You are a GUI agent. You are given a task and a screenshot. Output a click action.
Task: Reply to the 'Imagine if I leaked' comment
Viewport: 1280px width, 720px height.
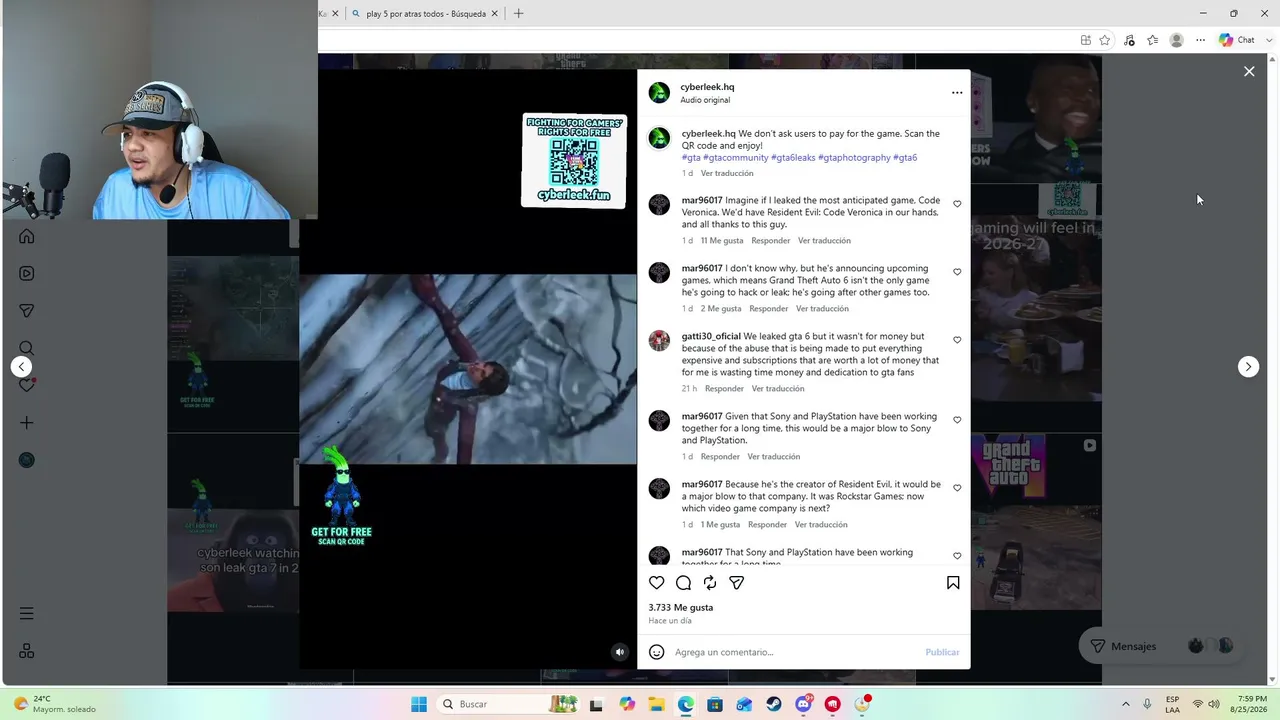(x=771, y=241)
